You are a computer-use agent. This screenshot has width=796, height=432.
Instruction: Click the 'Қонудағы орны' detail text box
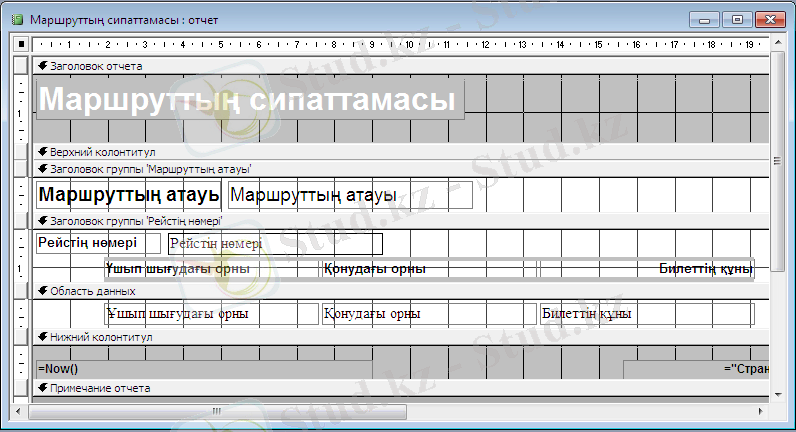[429, 314]
